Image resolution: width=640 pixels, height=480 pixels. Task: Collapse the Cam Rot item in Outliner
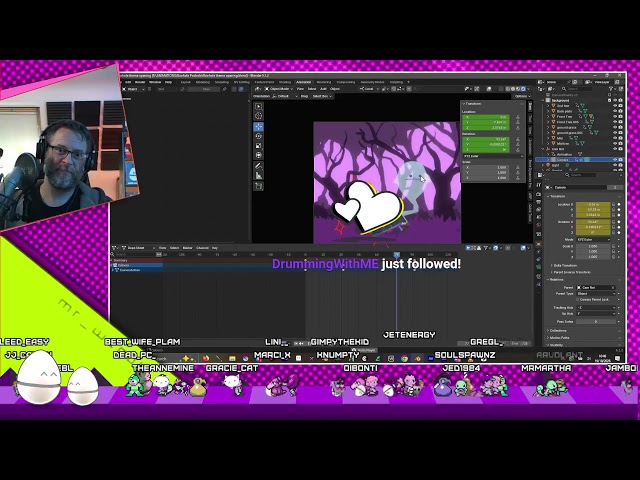[x=543, y=149]
